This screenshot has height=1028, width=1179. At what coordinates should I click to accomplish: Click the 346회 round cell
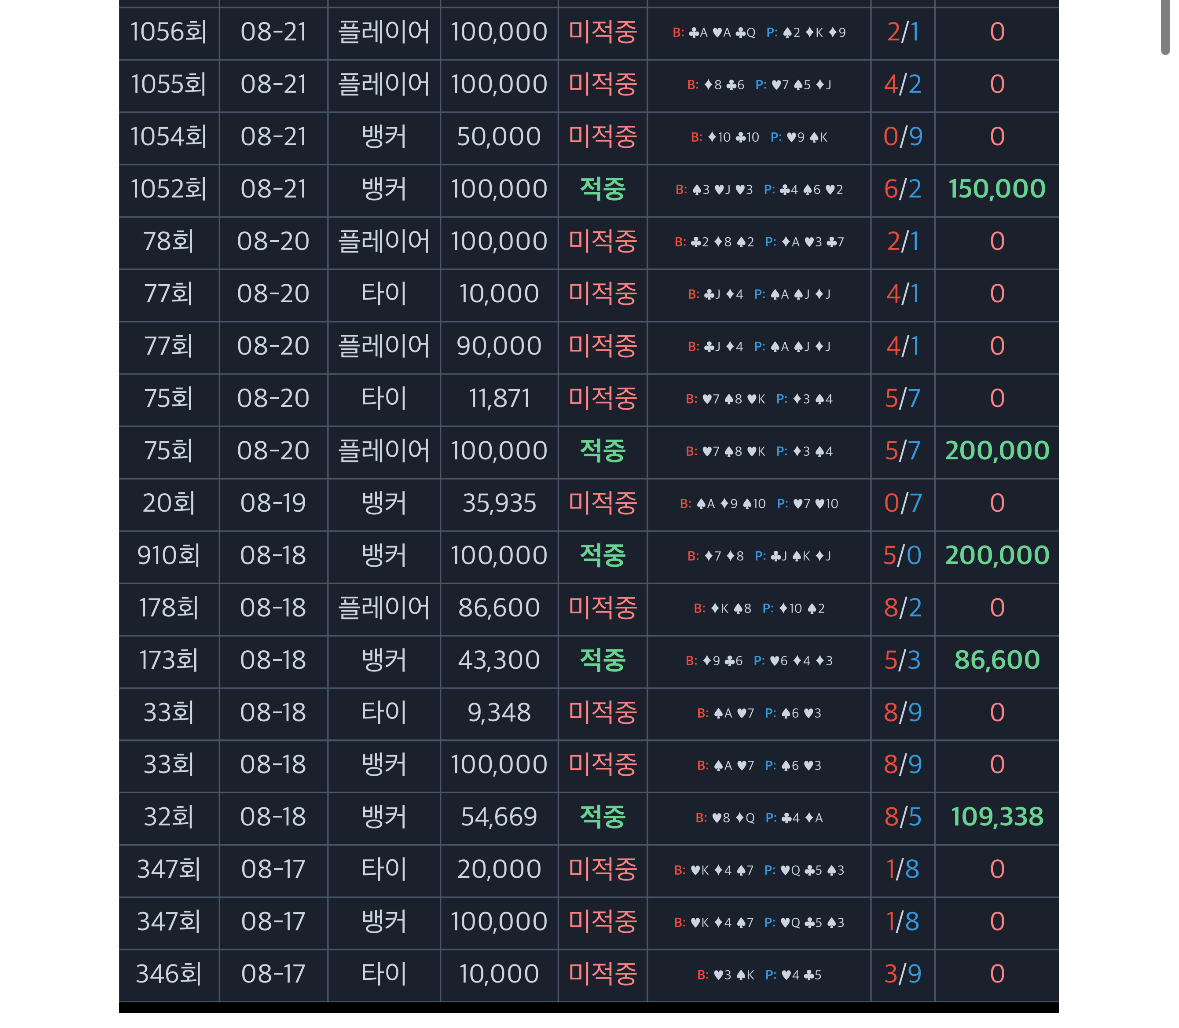tap(168, 974)
